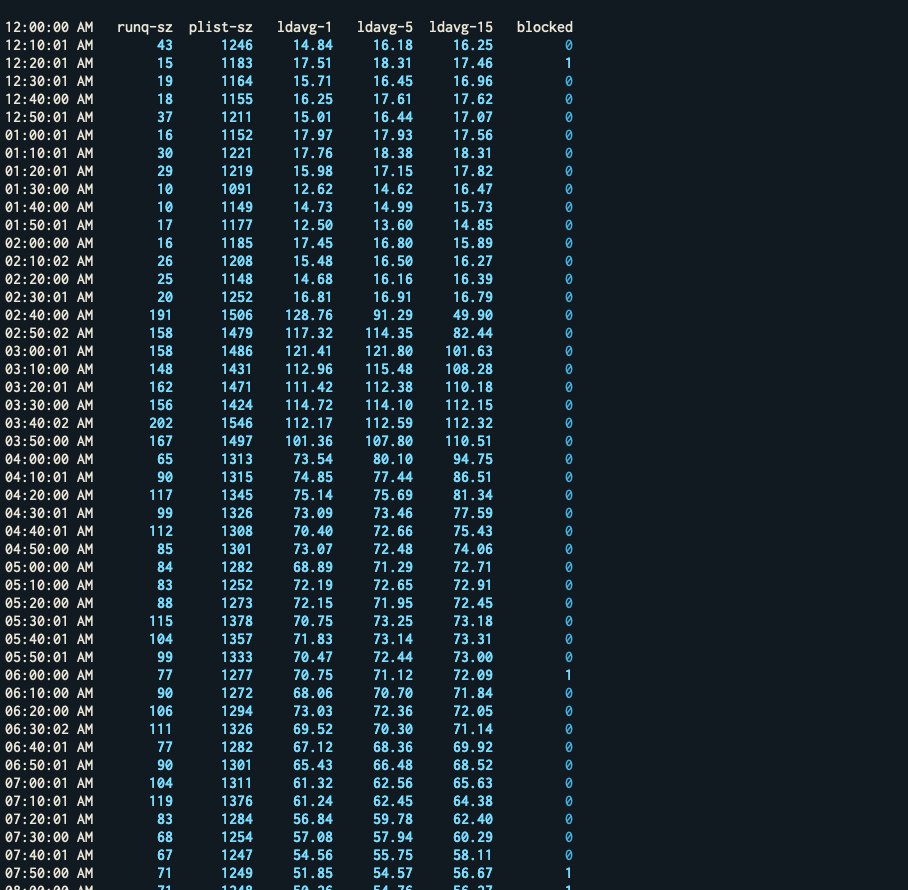Click runq-sz value 117
Image resolution: width=908 pixels, height=890 pixels.
[x=161, y=495]
